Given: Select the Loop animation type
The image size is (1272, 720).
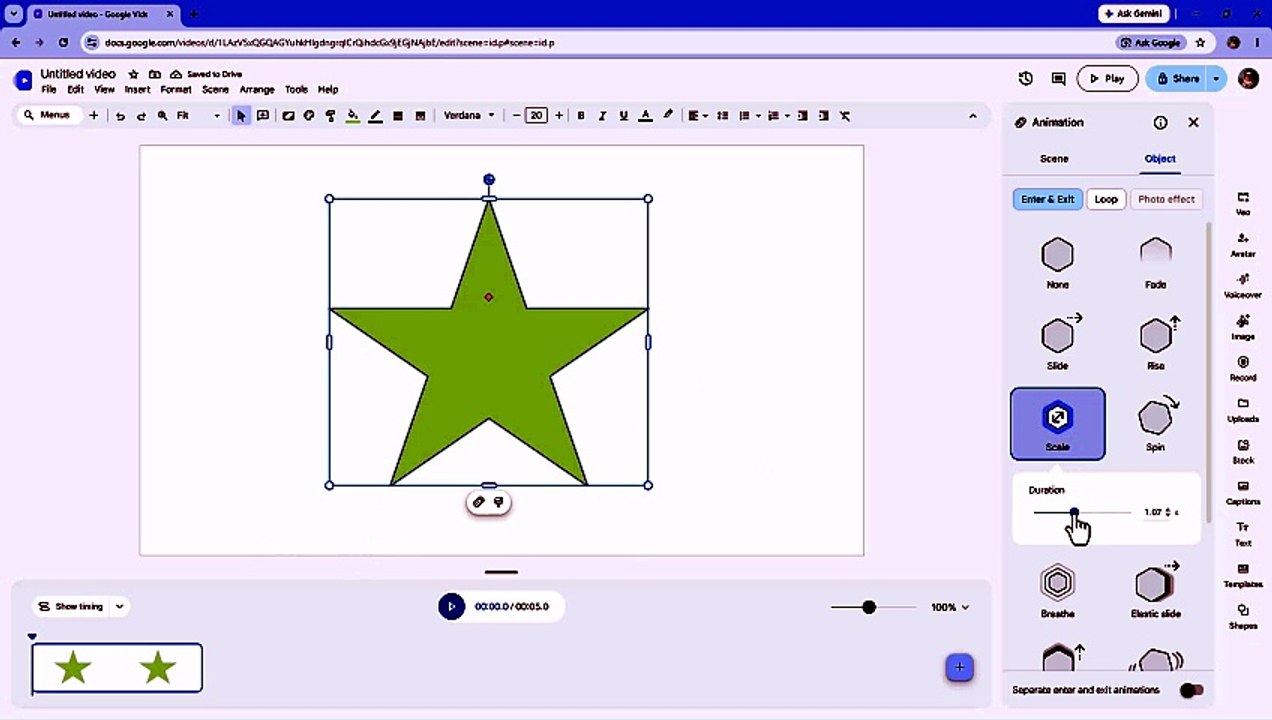Looking at the screenshot, I should click(x=1106, y=199).
